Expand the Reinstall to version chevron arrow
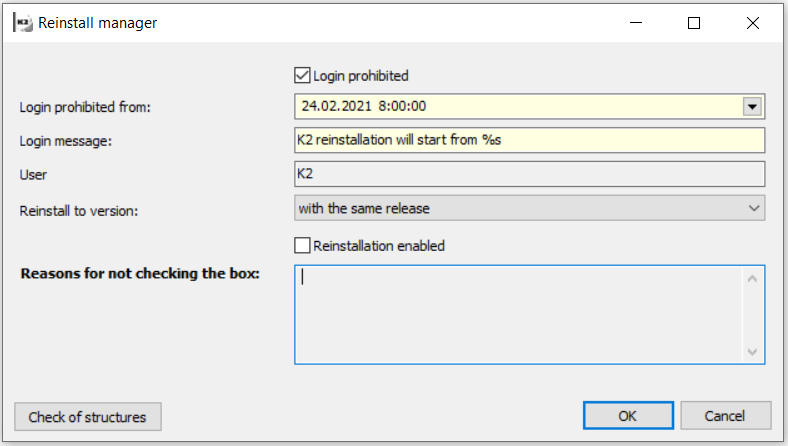Screen dimensions: 788x446 click(x=753, y=208)
